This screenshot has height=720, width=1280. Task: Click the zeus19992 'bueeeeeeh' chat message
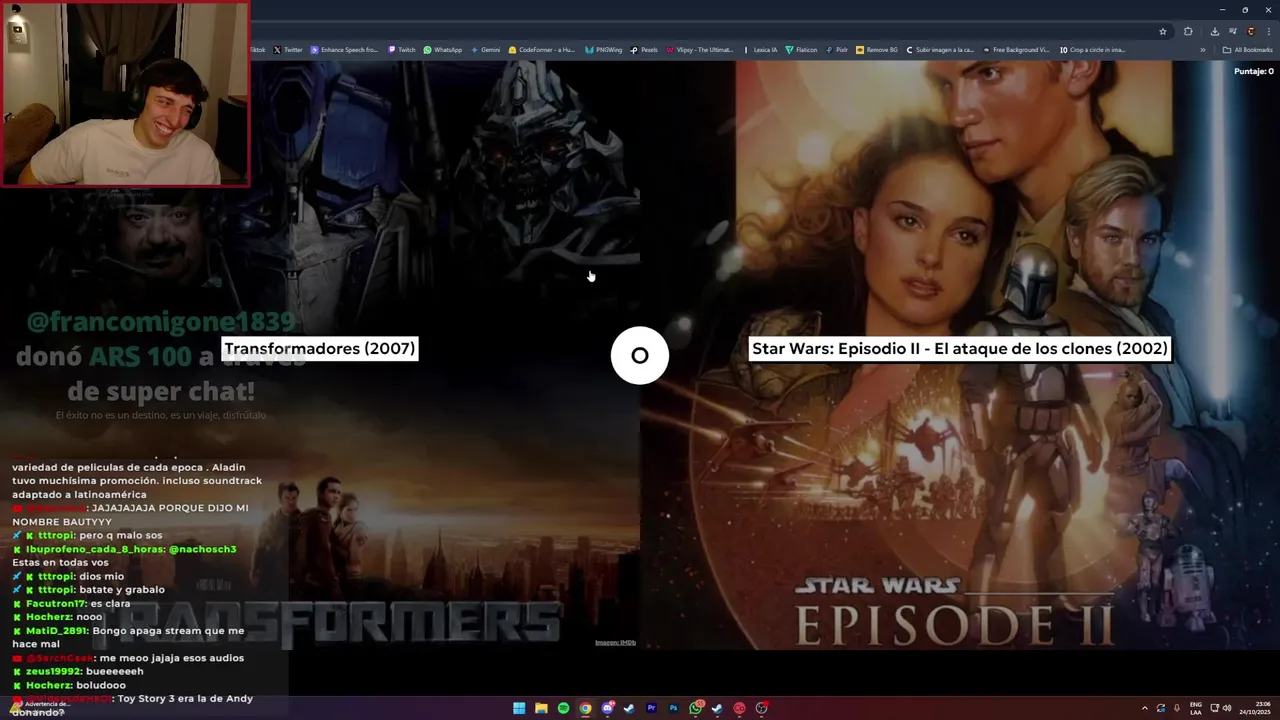click(78, 671)
